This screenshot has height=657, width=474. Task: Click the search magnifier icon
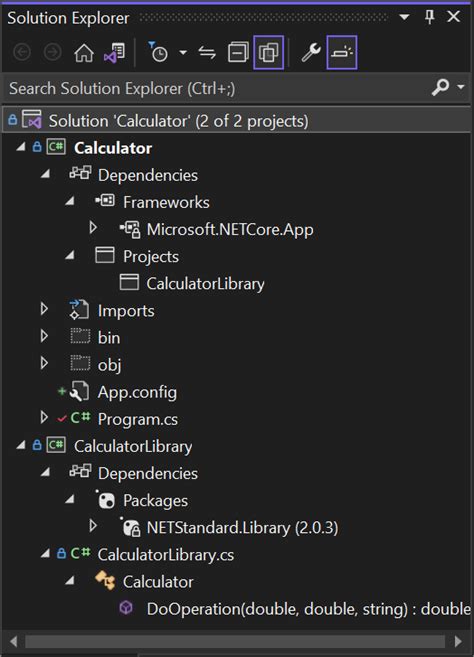click(440, 88)
